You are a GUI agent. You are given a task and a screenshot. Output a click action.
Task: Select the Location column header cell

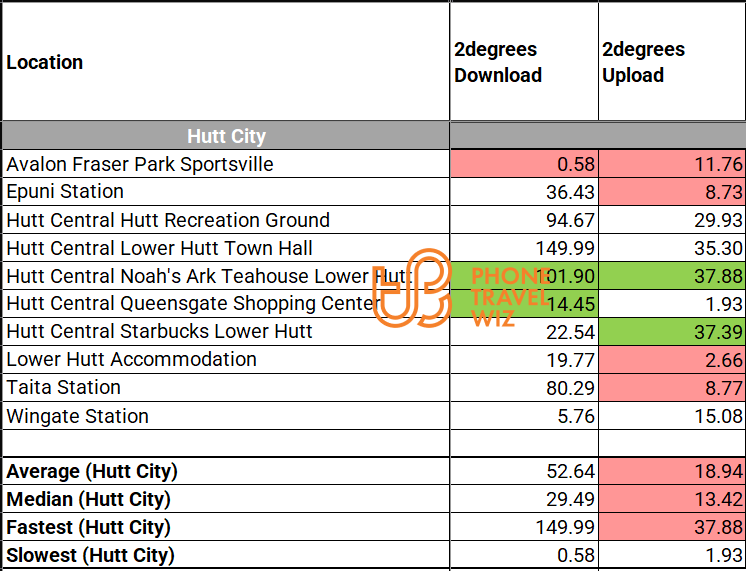[225, 62]
